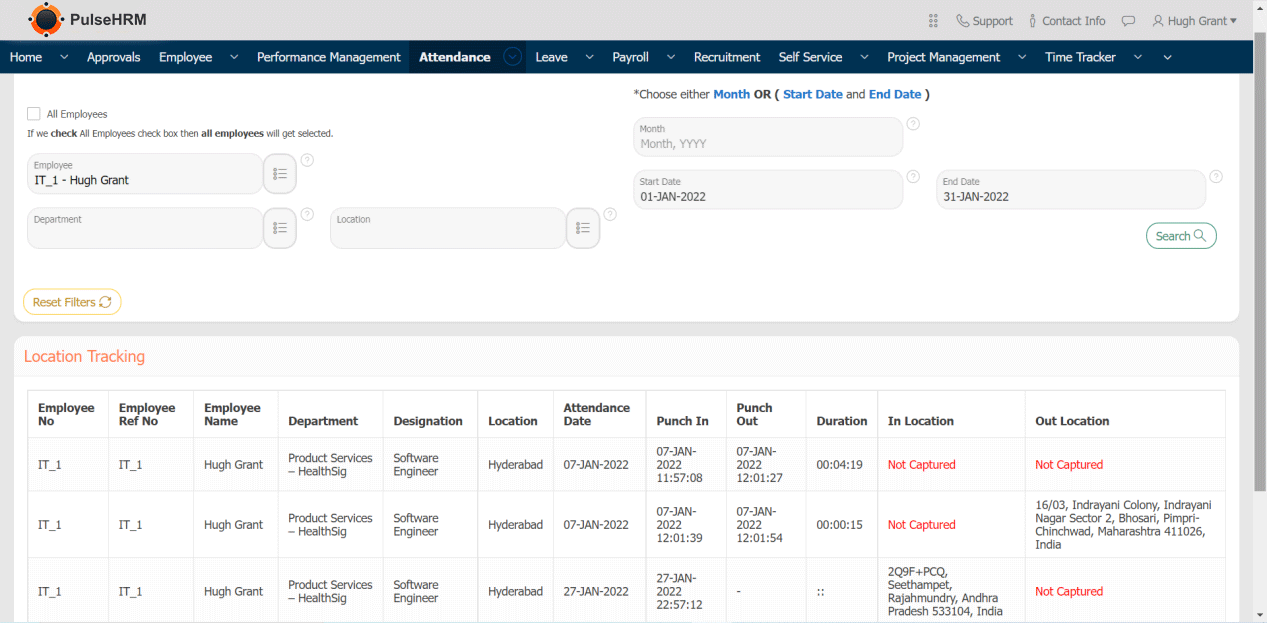Open the Department list picker icon
The width and height of the screenshot is (1267, 623).
click(280, 228)
